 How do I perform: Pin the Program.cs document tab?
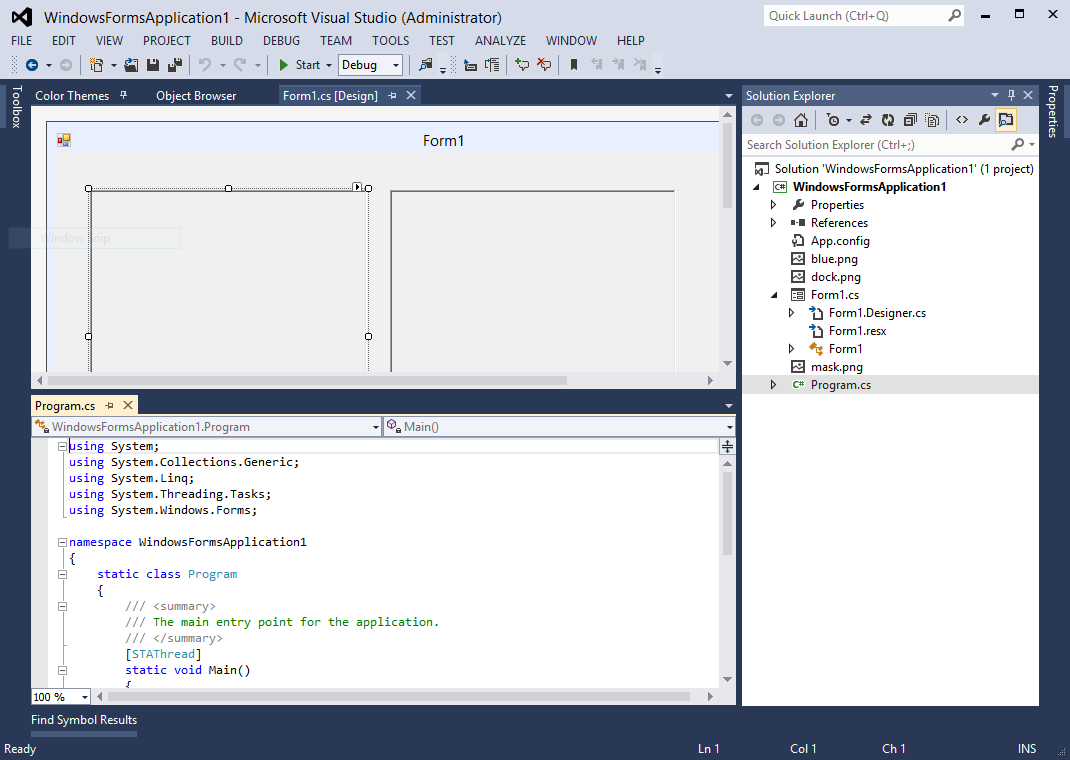click(x=110, y=405)
